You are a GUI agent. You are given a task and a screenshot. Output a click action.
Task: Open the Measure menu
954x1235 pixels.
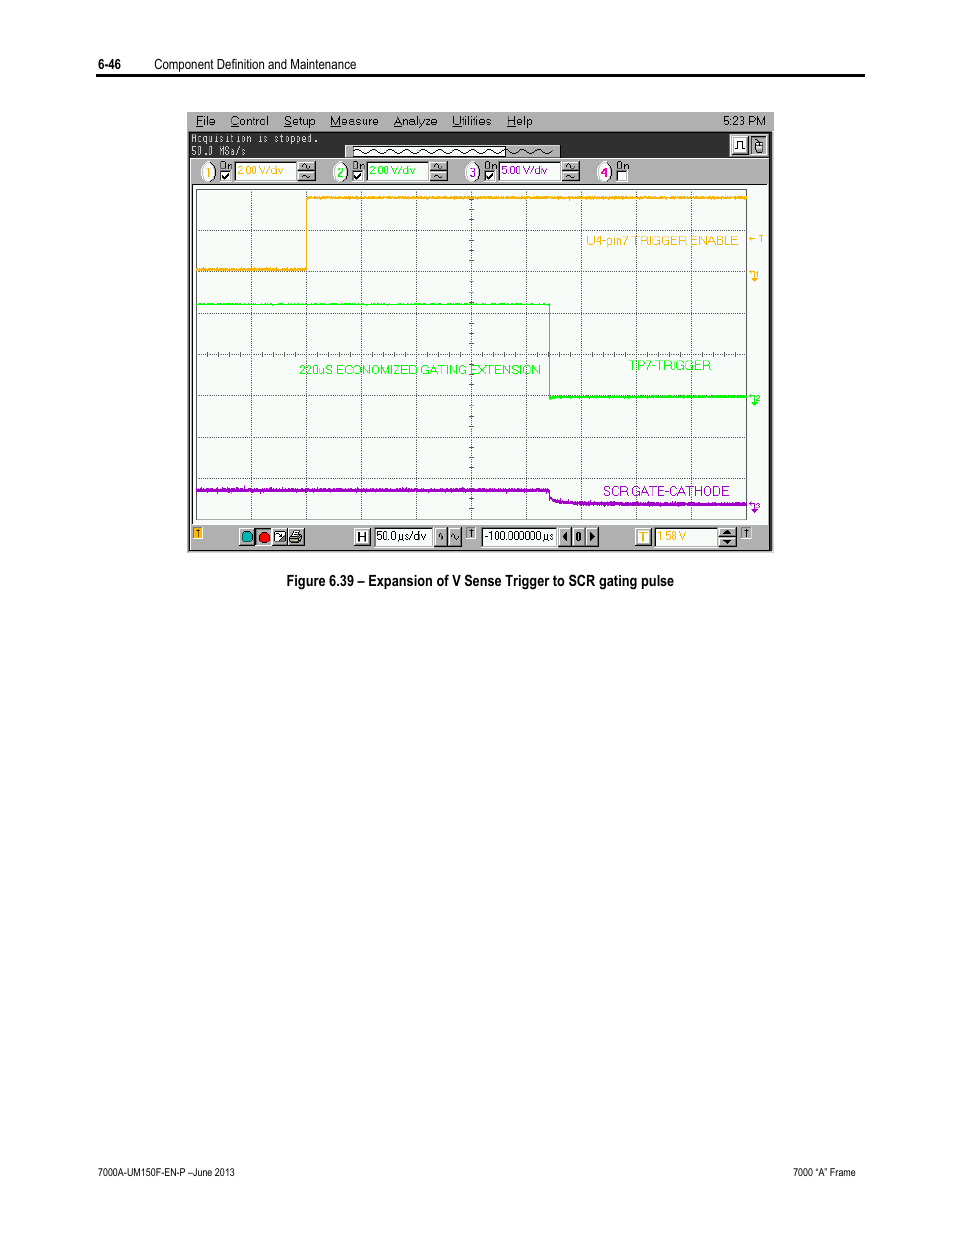click(354, 121)
